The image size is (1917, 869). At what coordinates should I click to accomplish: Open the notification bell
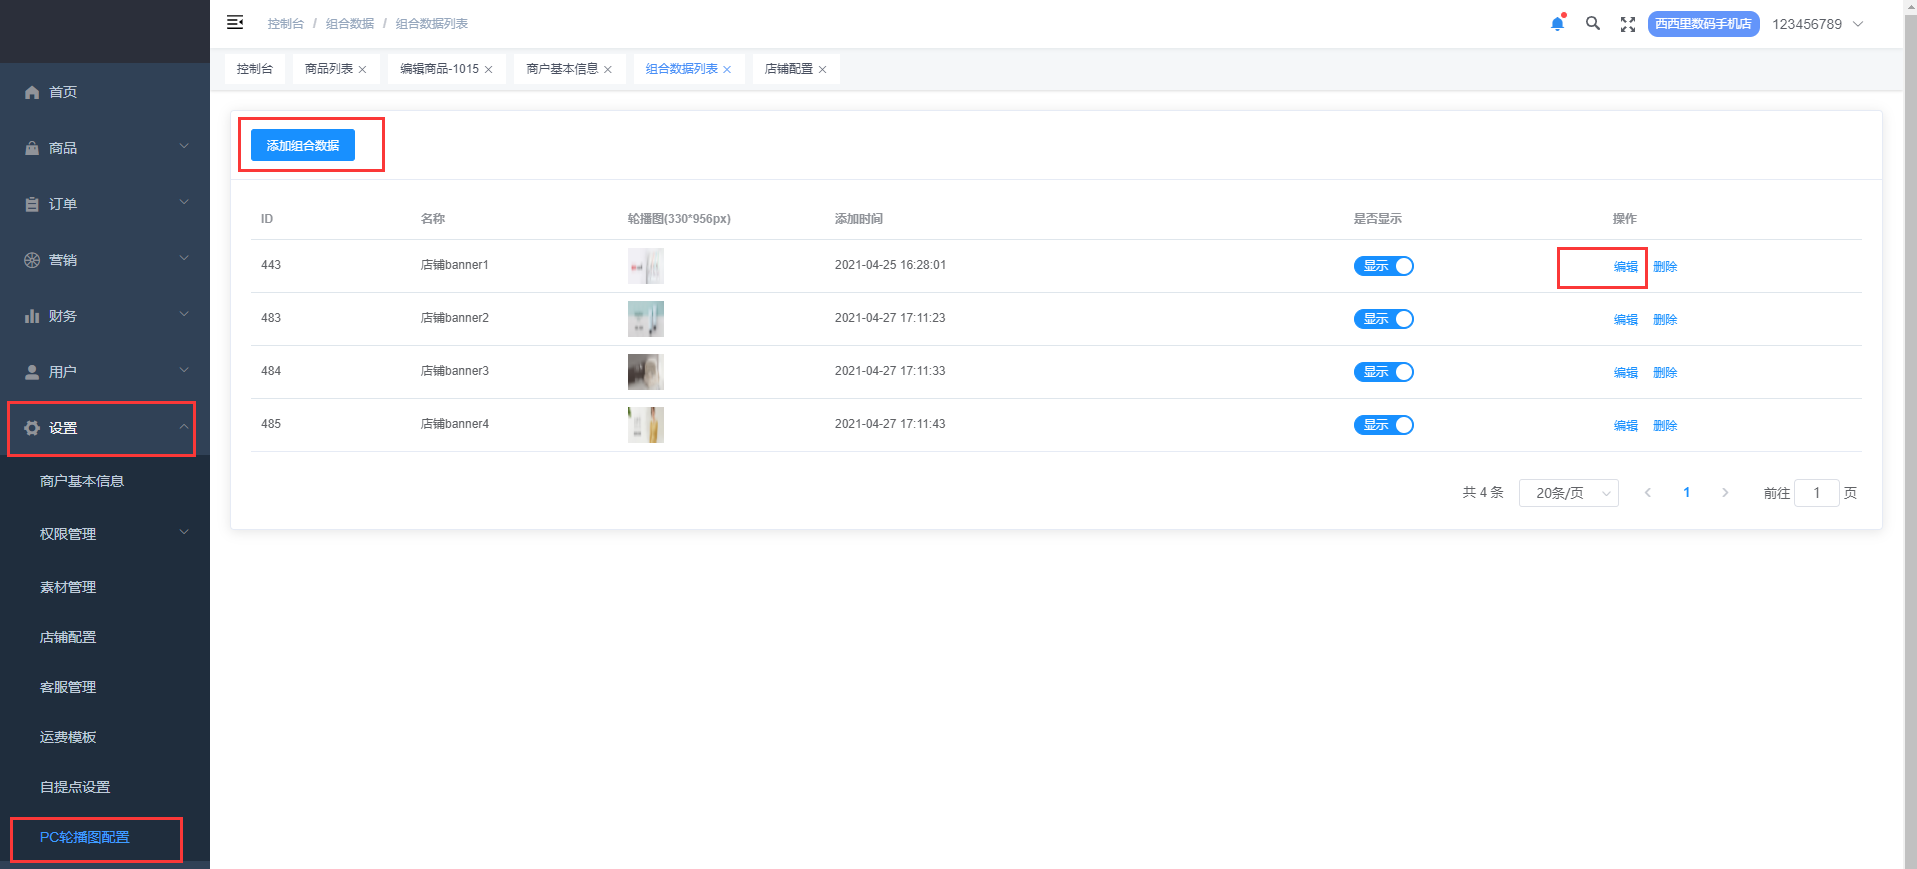pos(1557,24)
